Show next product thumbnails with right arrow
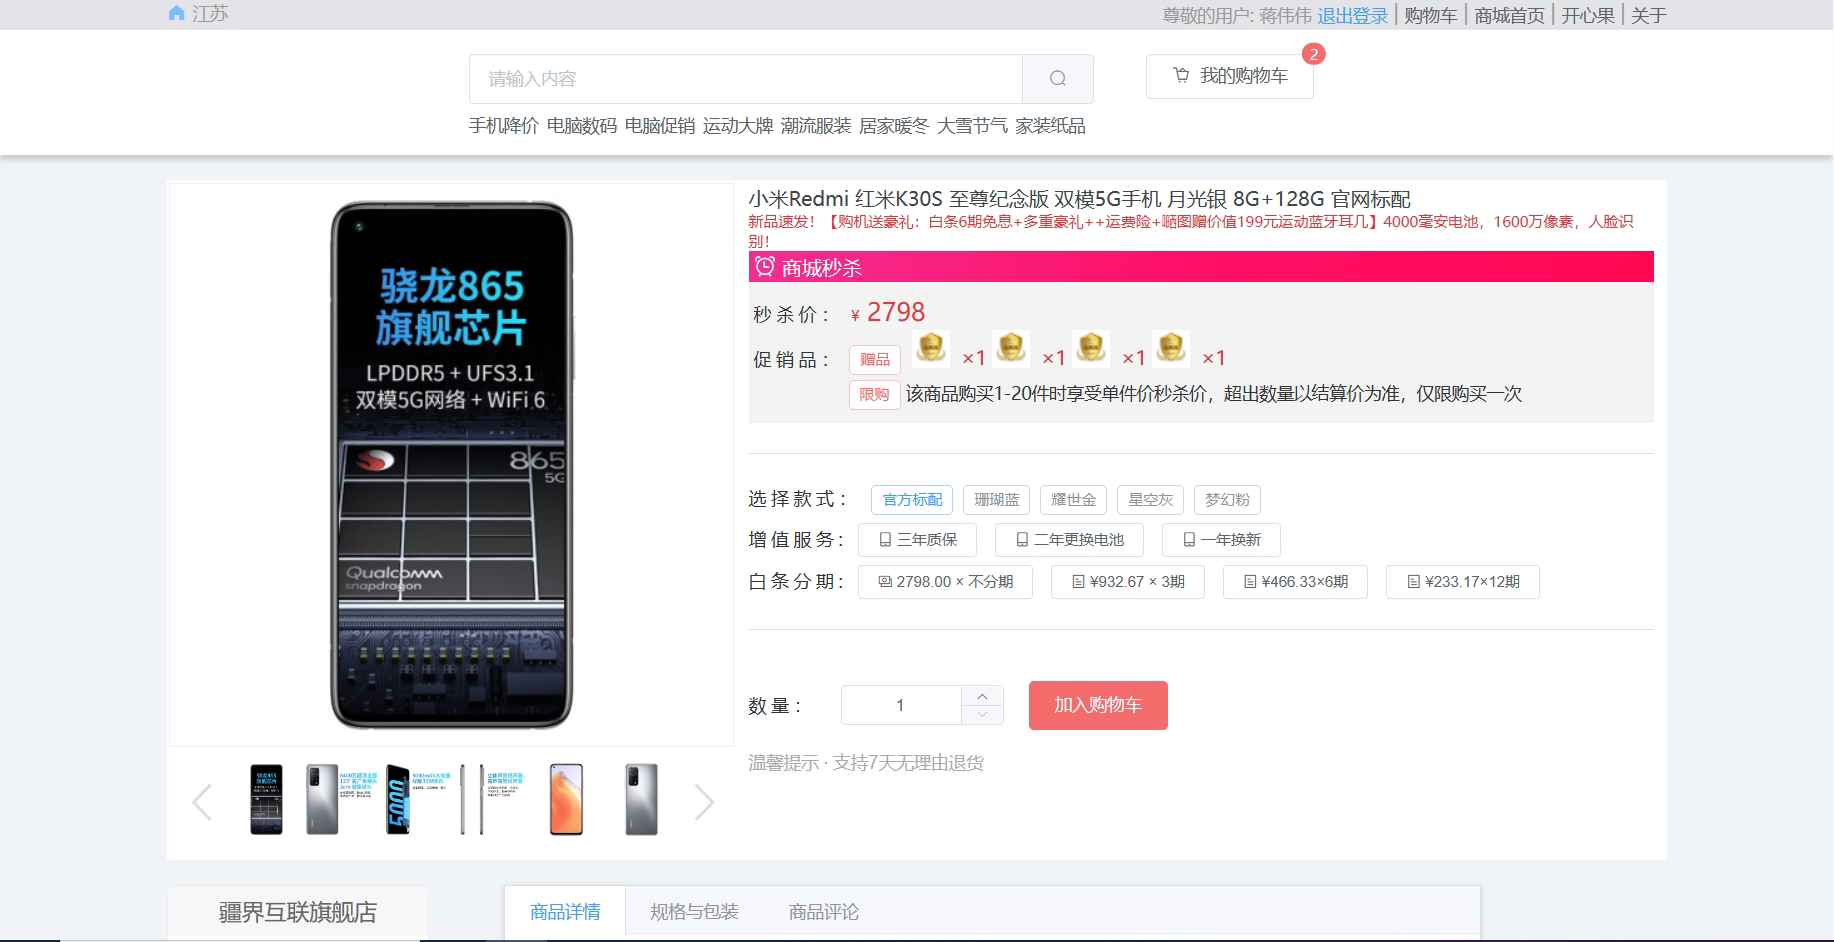This screenshot has height=942, width=1834. pos(704,802)
